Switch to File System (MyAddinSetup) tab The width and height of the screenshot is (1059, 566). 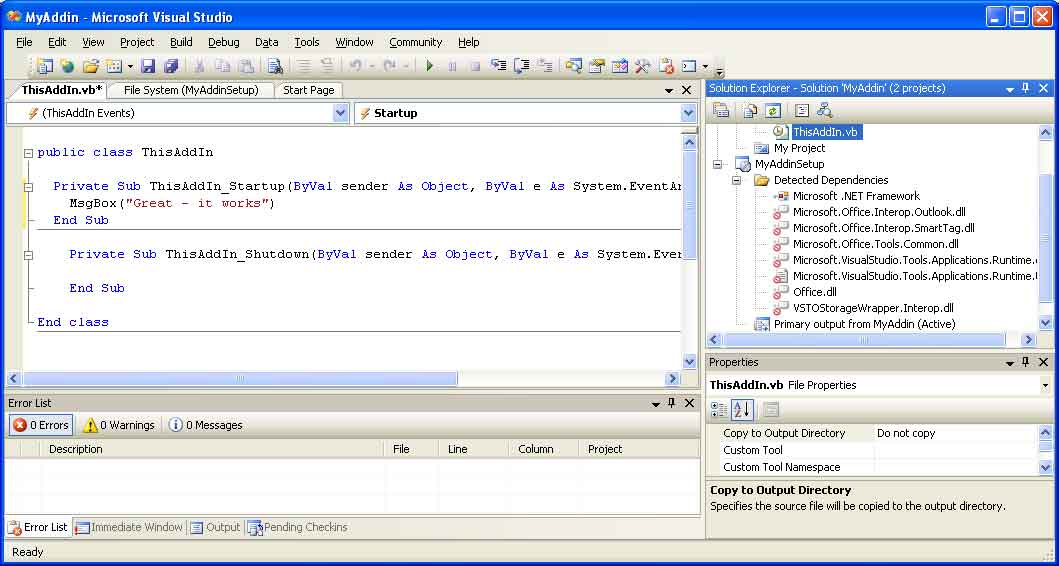click(190, 90)
